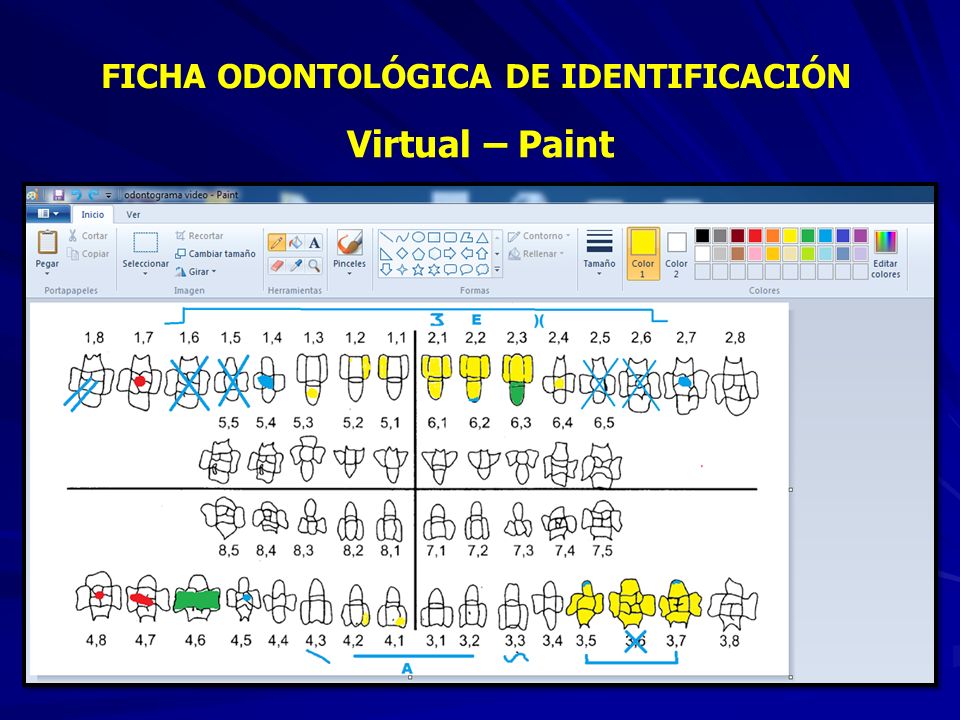
Task: Expand the Pegar dropdown arrow
Action: click(x=47, y=274)
